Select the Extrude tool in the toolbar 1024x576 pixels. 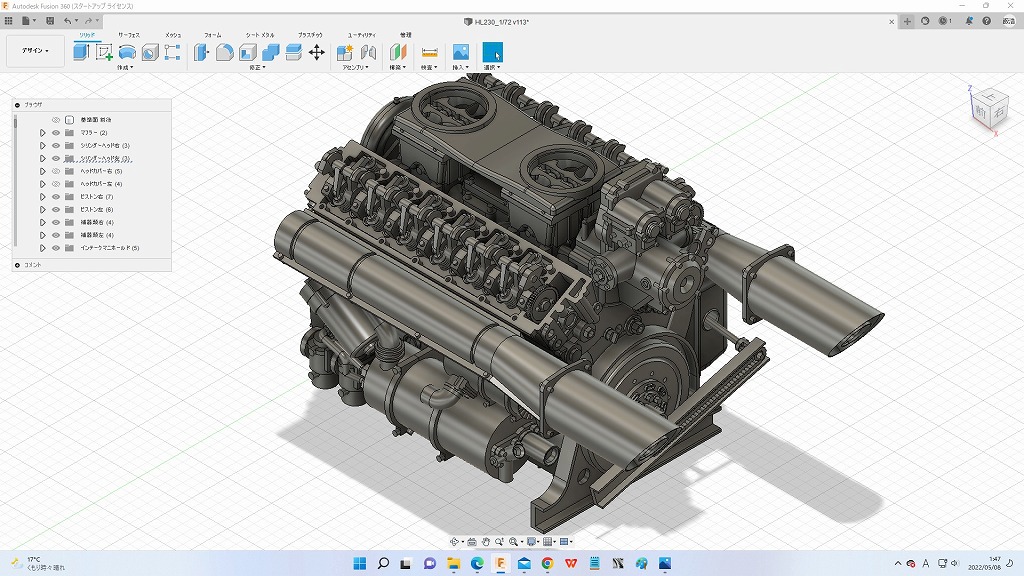coord(82,52)
